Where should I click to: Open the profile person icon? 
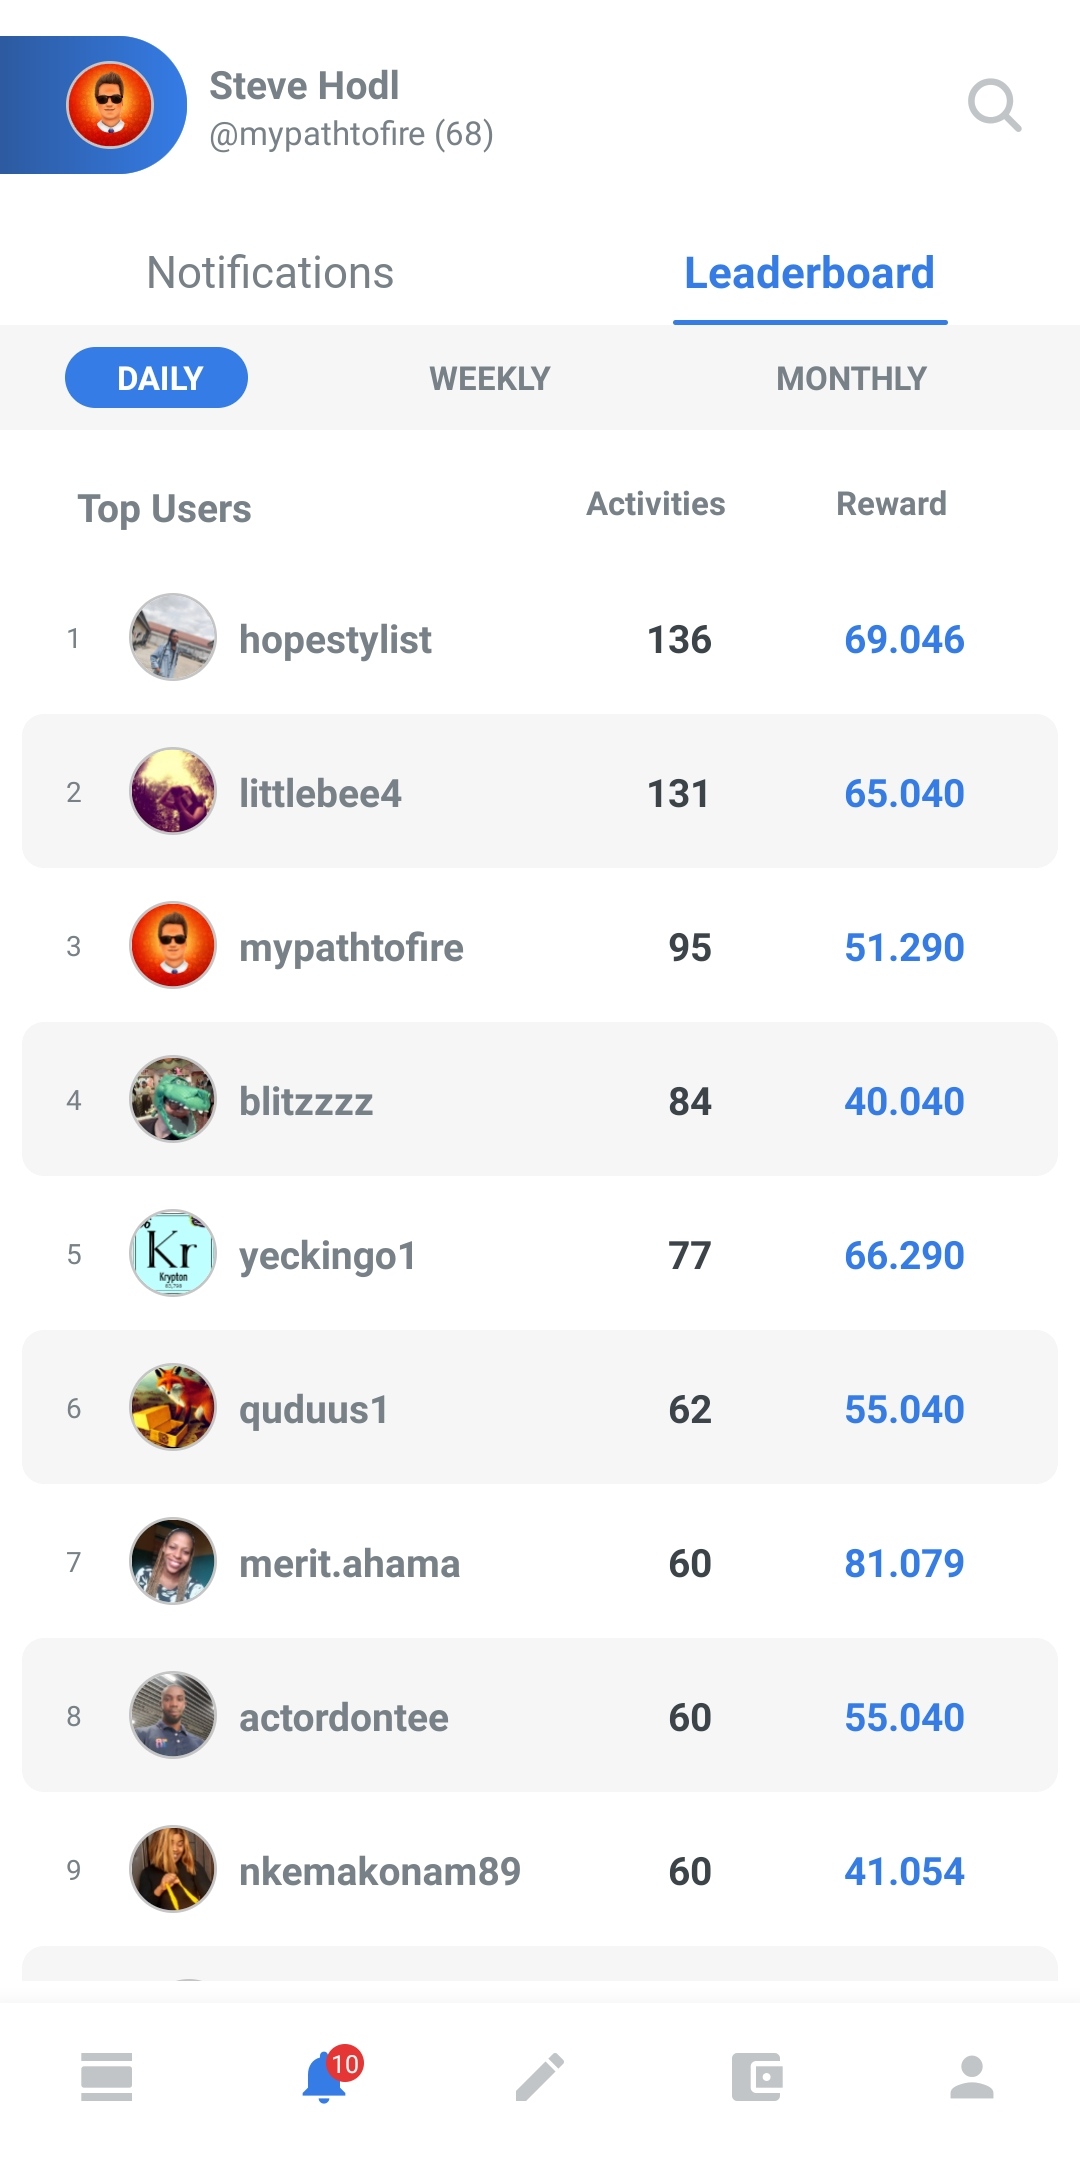click(972, 2077)
